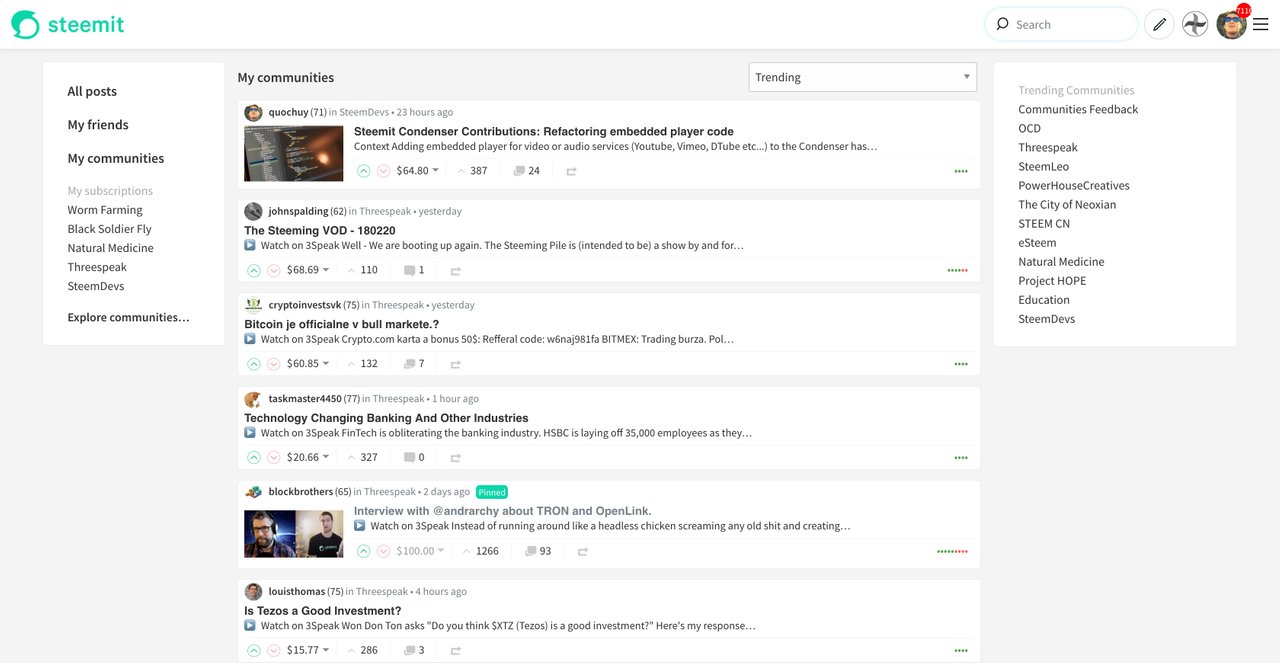Open STEEM CN trending community
1280x663 pixels.
click(1044, 223)
